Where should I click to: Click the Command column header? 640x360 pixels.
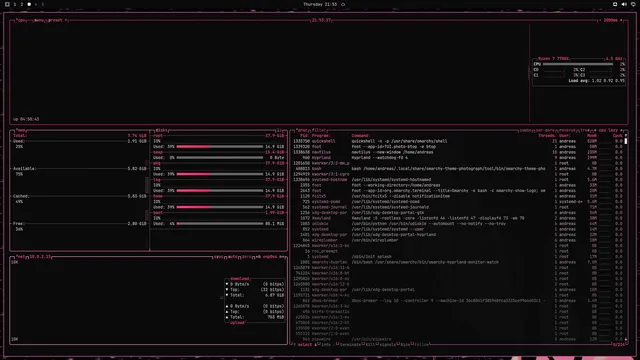coord(360,136)
